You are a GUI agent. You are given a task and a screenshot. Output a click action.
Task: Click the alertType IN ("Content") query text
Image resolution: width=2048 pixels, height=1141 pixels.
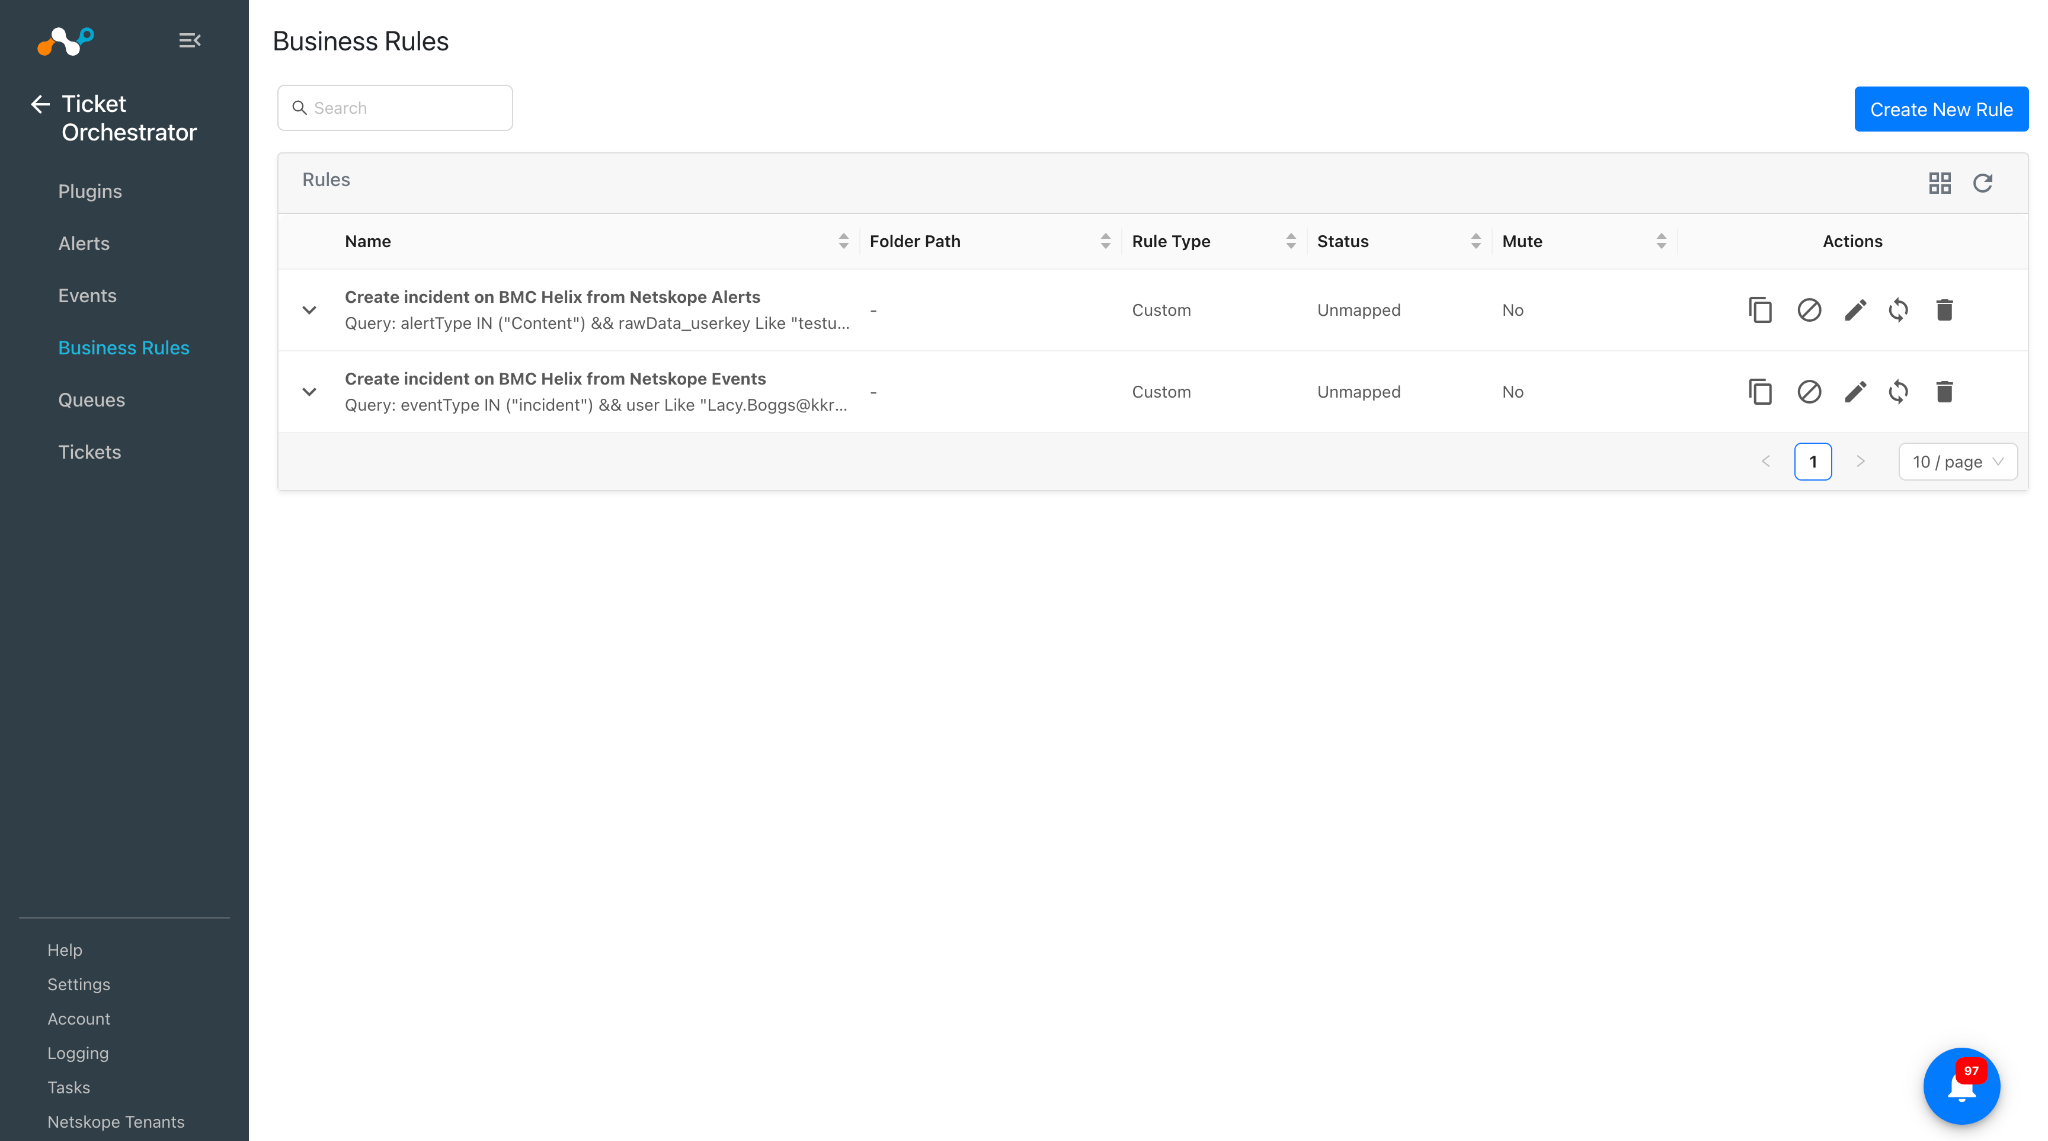tap(598, 323)
